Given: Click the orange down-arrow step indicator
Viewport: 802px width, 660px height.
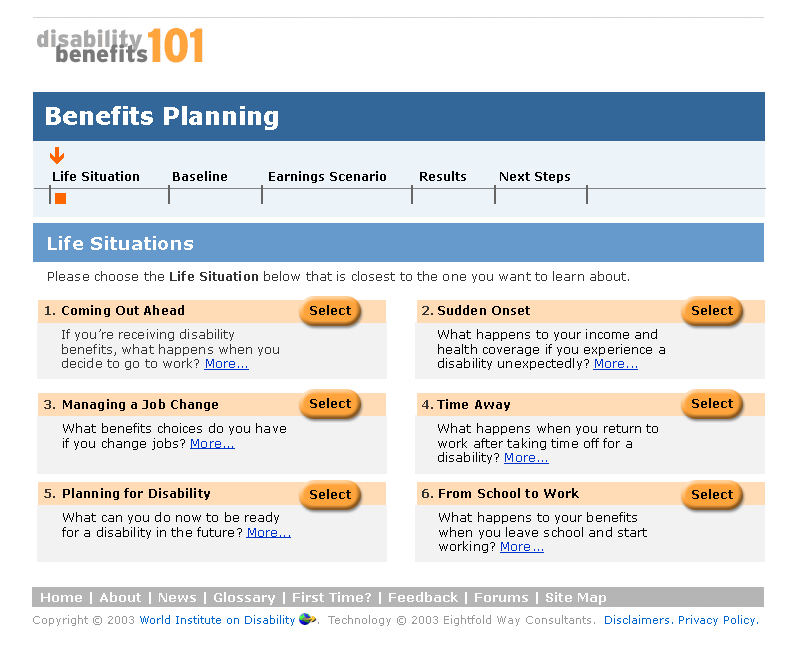Looking at the screenshot, I should tap(57, 155).
